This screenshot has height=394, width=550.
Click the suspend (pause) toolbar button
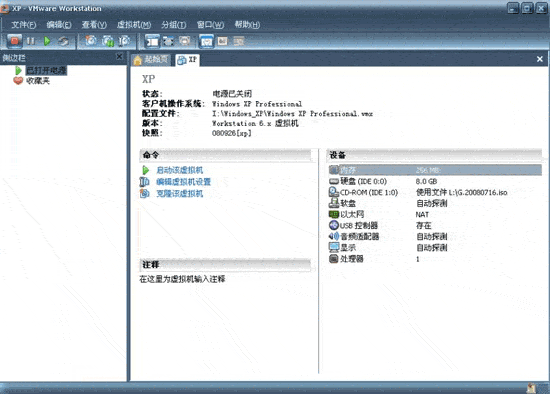pyautogui.click(x=31, y=41)
